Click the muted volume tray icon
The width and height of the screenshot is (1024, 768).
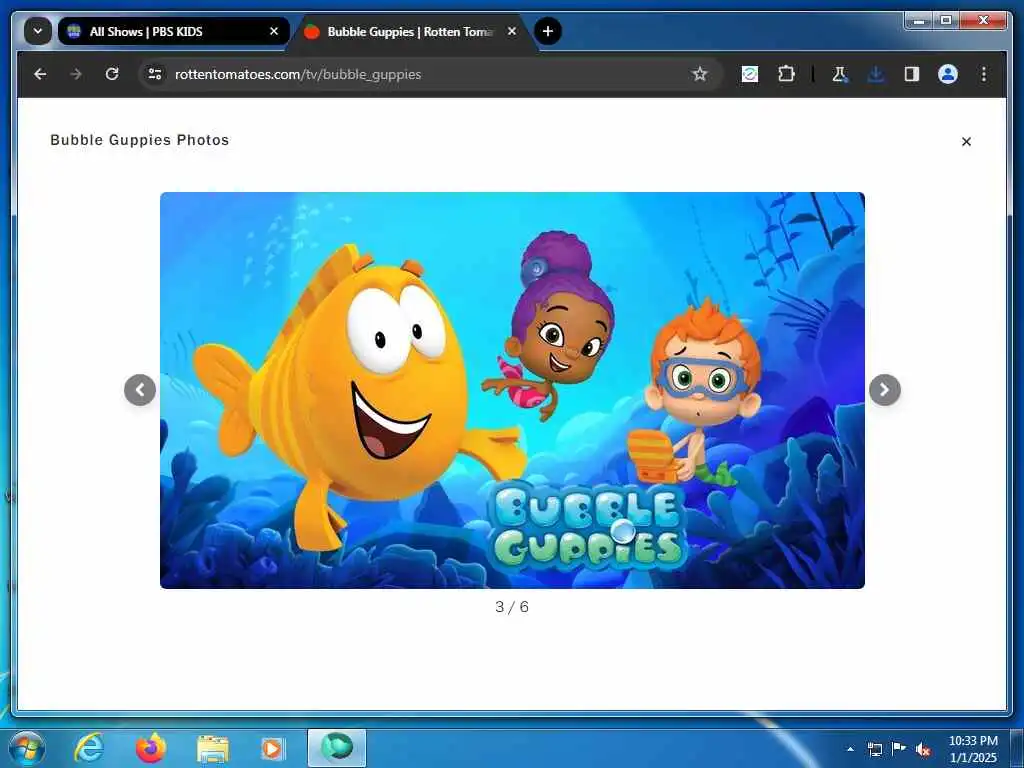[923, 749]
